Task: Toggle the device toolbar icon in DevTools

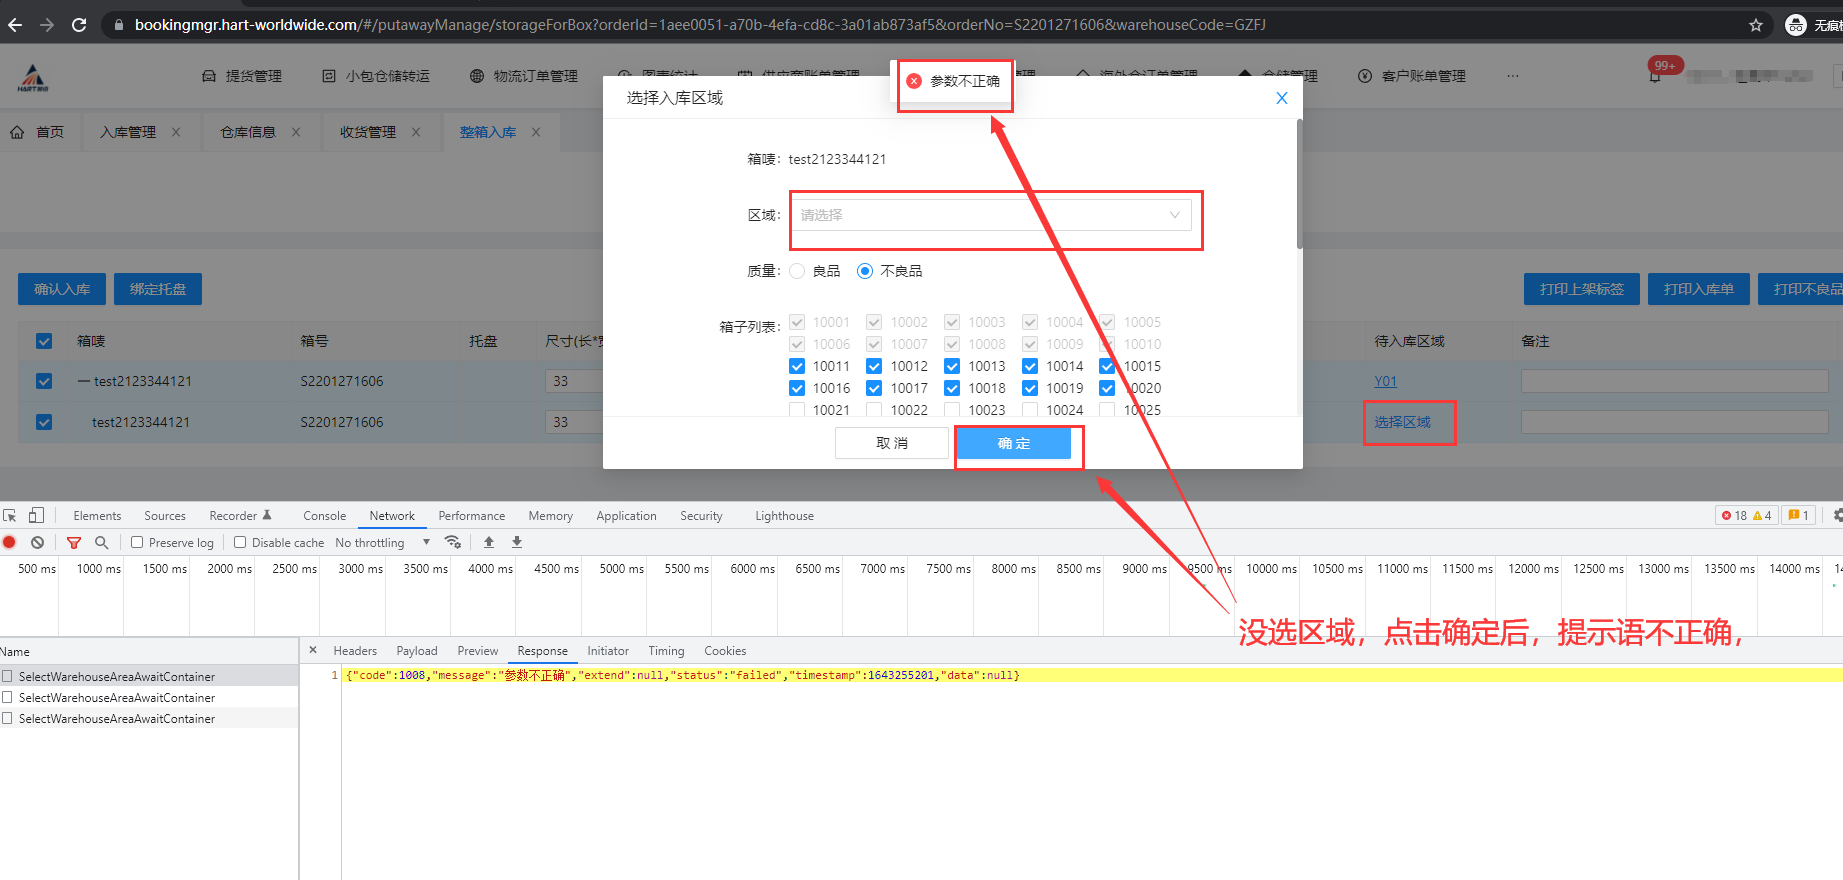Action: (x=36, y=515)
